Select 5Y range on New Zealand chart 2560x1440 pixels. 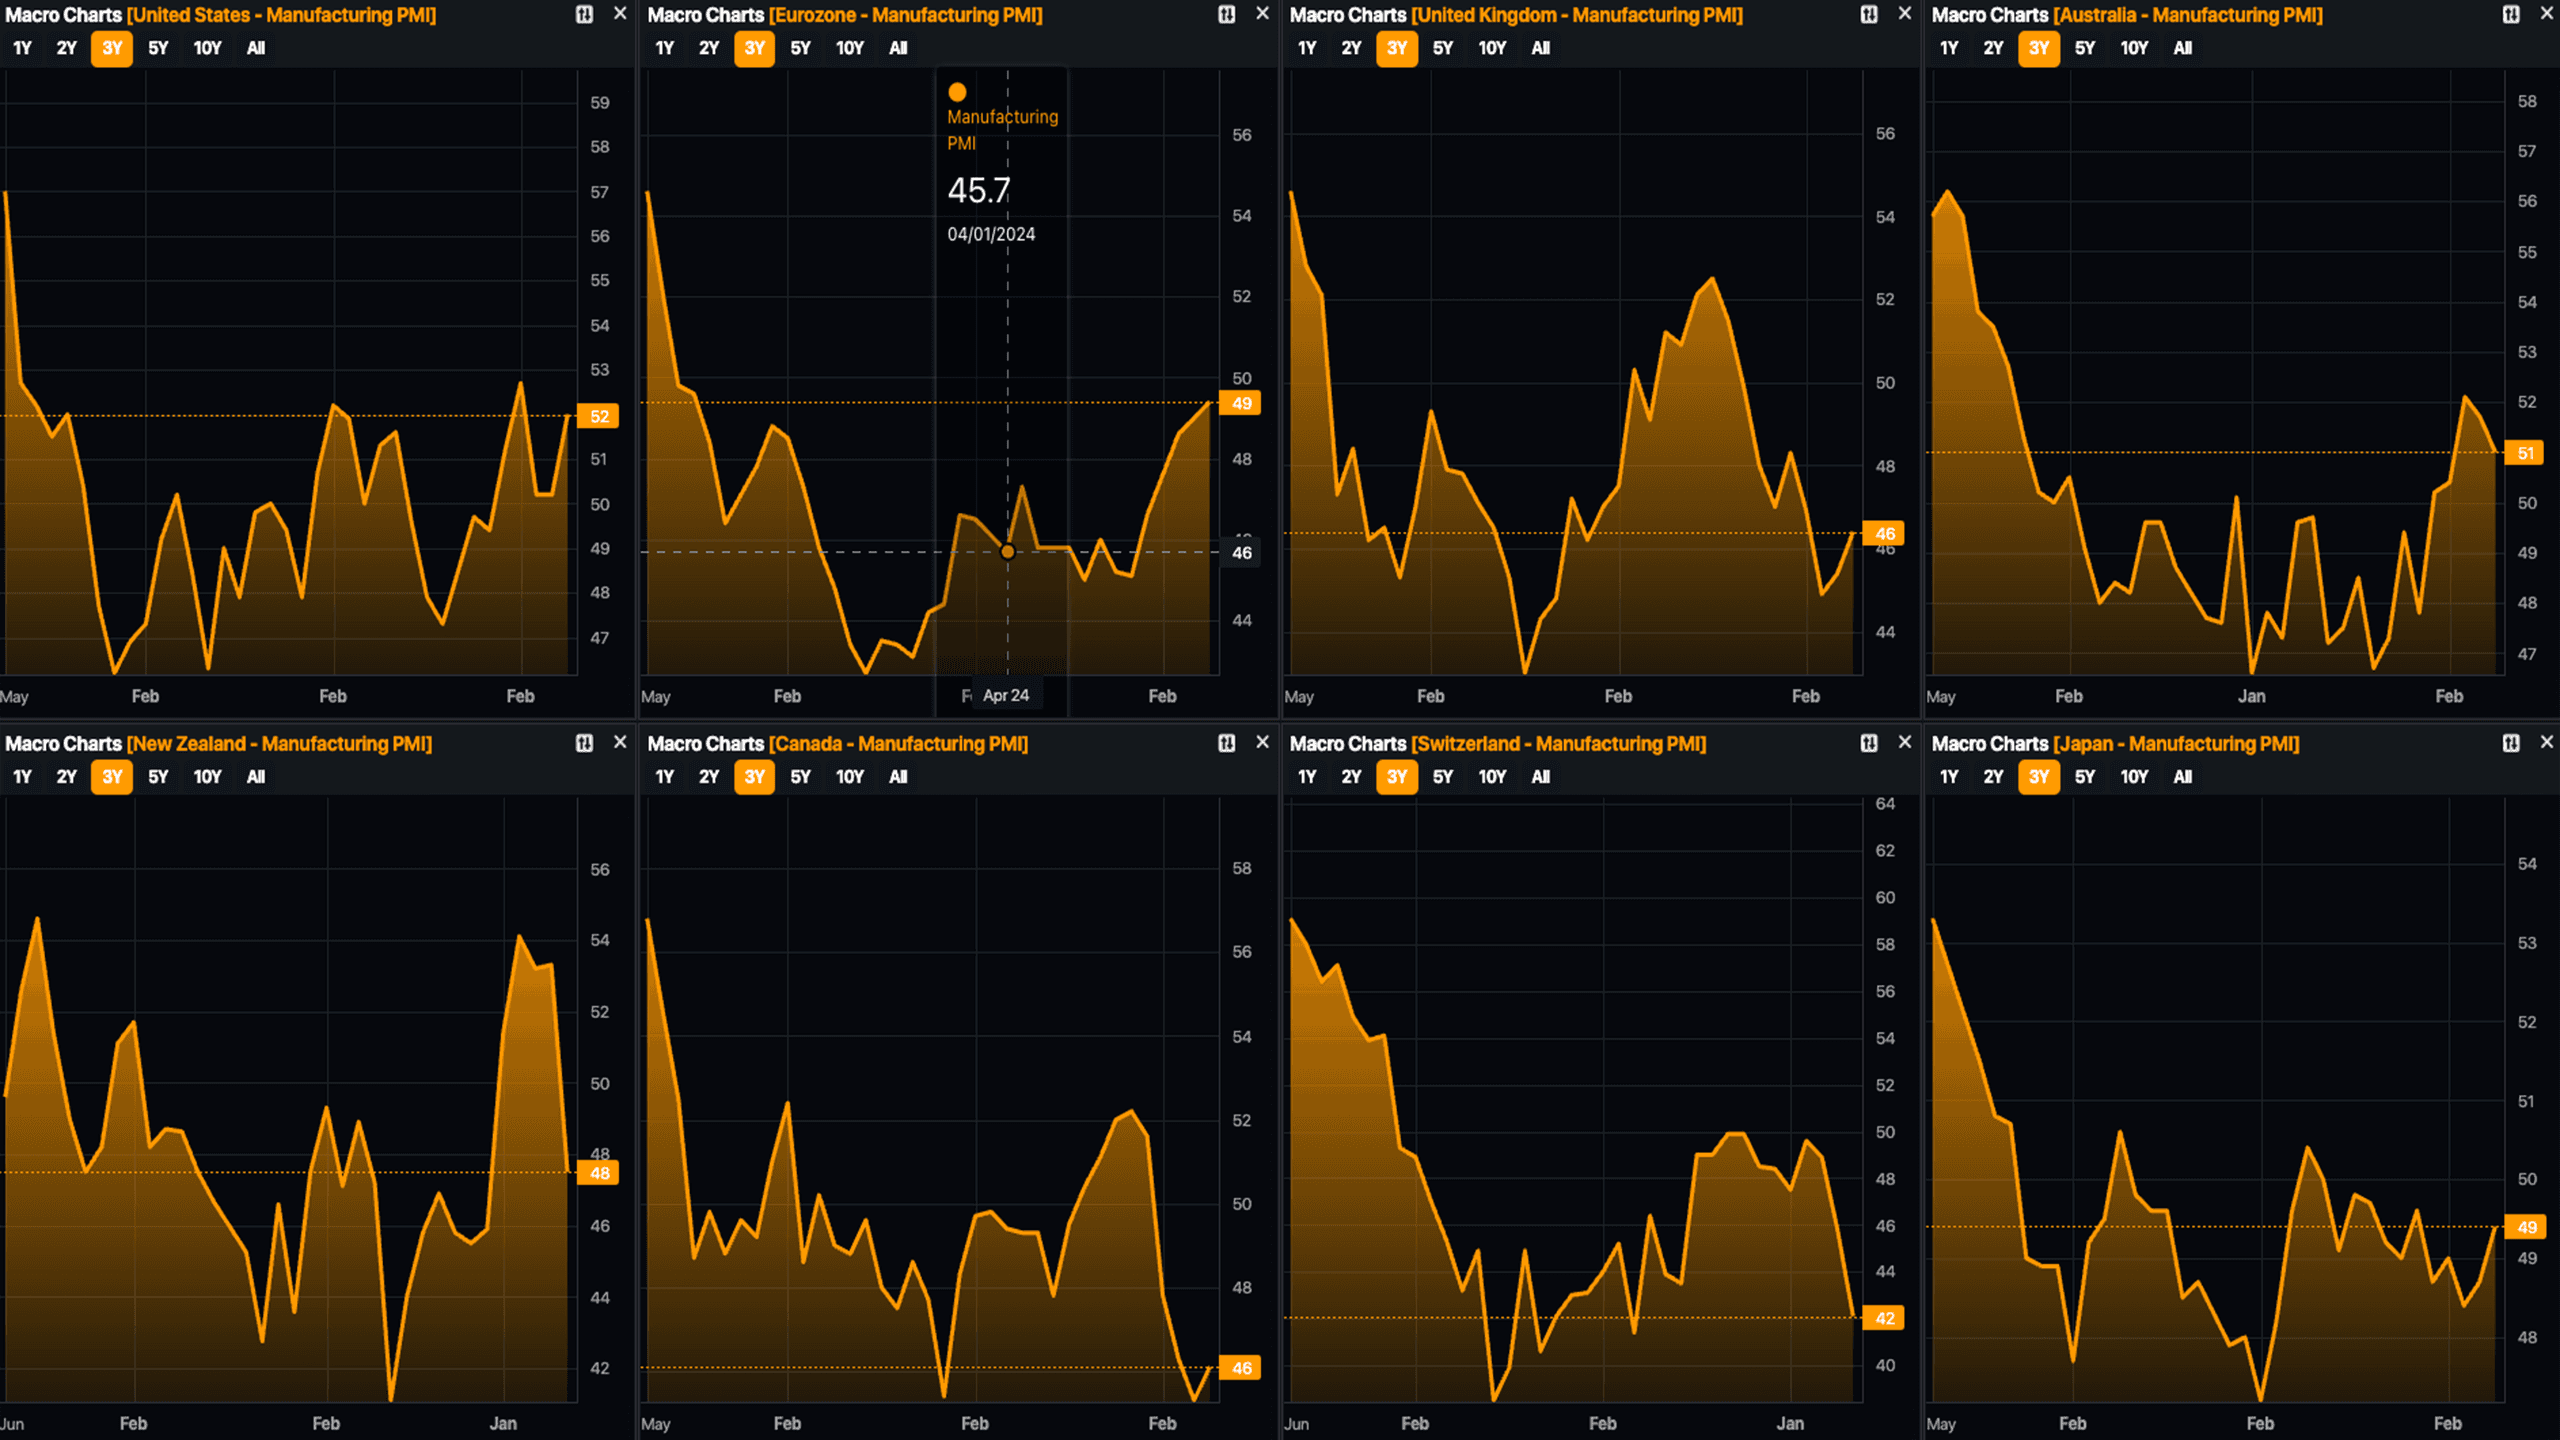pos(158,777)
